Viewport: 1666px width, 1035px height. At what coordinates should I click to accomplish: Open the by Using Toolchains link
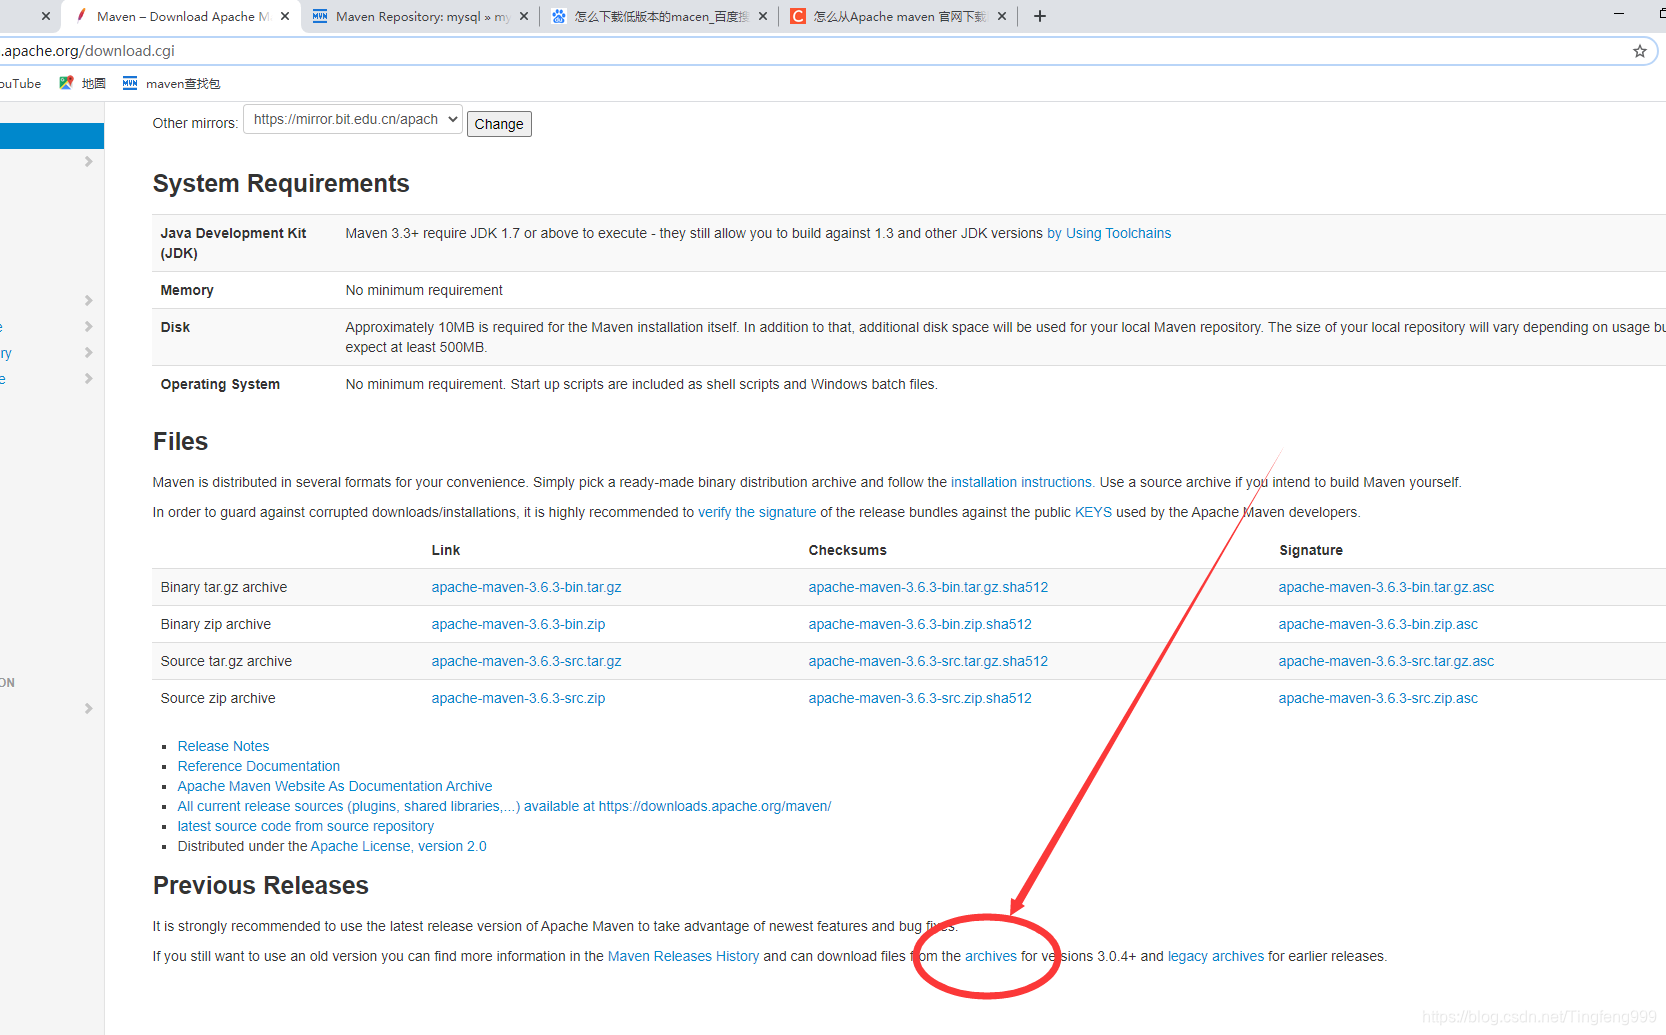[x=1109, y=233]
